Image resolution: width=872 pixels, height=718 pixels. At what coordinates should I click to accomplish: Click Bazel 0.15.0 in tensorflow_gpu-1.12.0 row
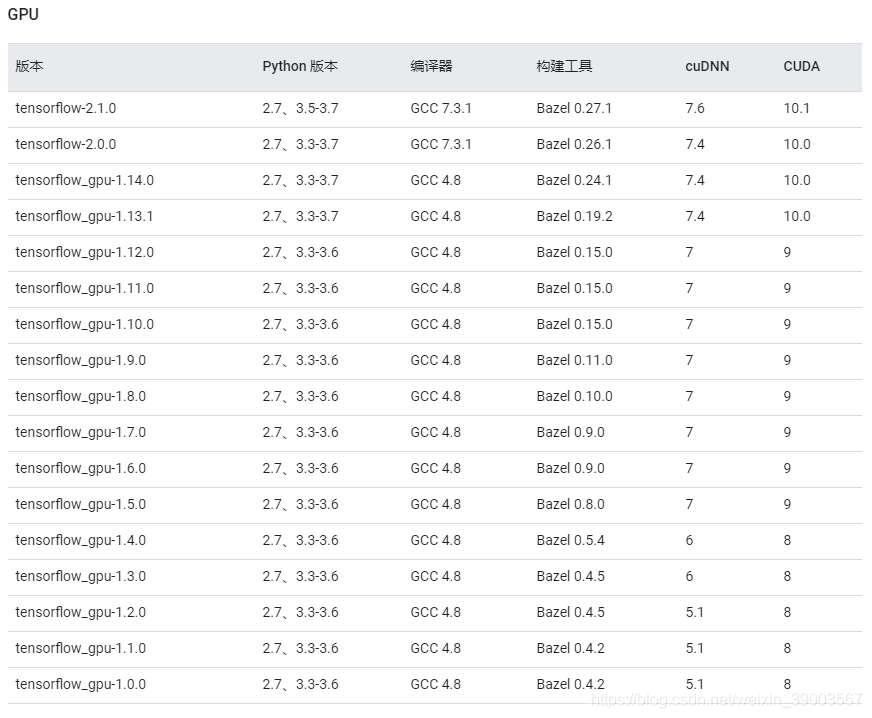coord(574,252)
